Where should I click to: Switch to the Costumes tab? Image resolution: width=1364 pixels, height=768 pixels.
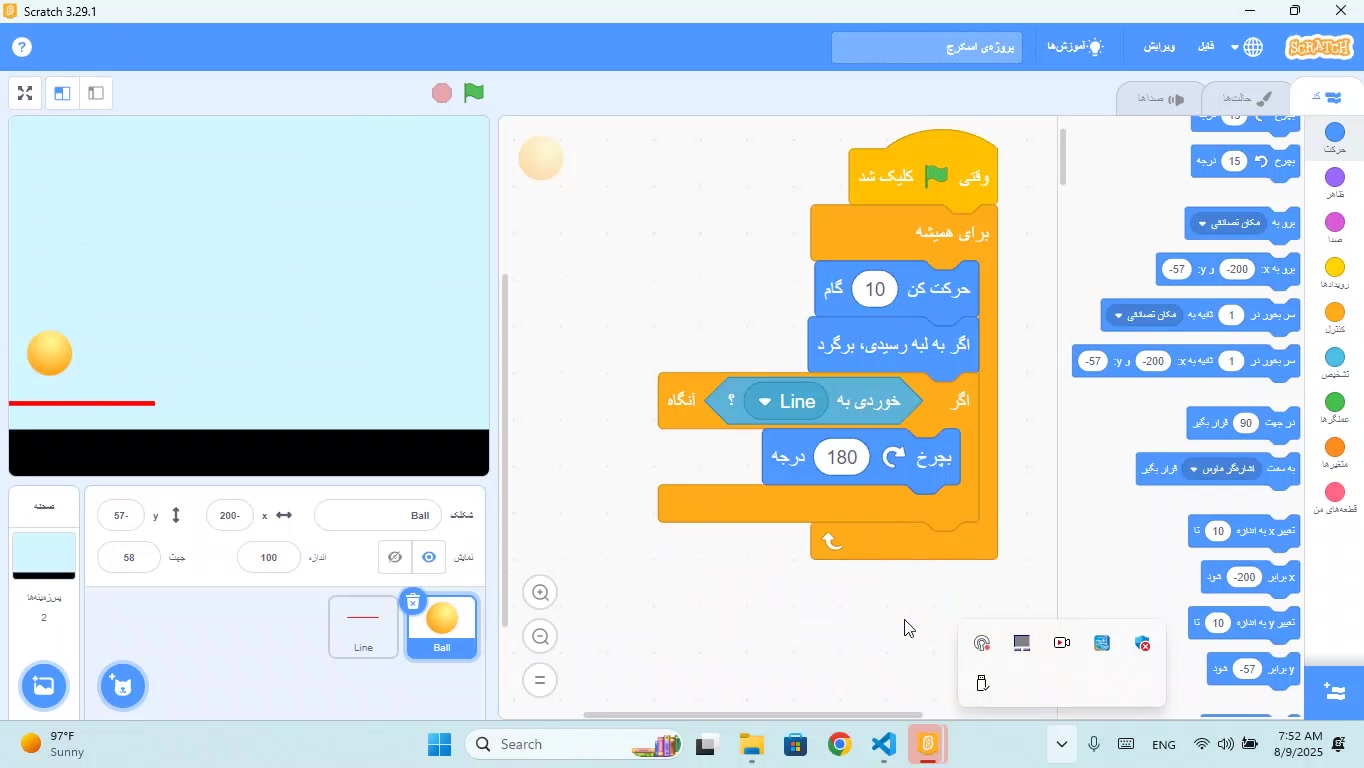click(1246, 98)
